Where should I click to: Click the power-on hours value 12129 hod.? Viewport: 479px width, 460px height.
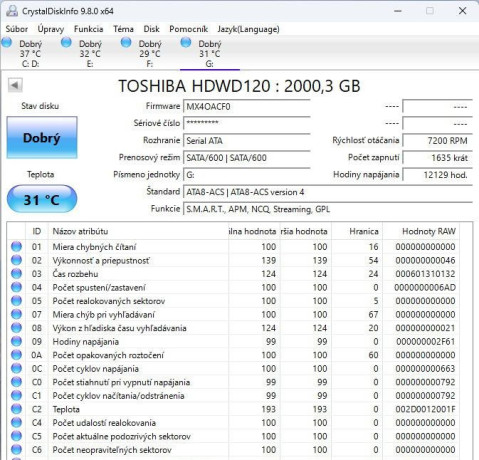(437, 175)
